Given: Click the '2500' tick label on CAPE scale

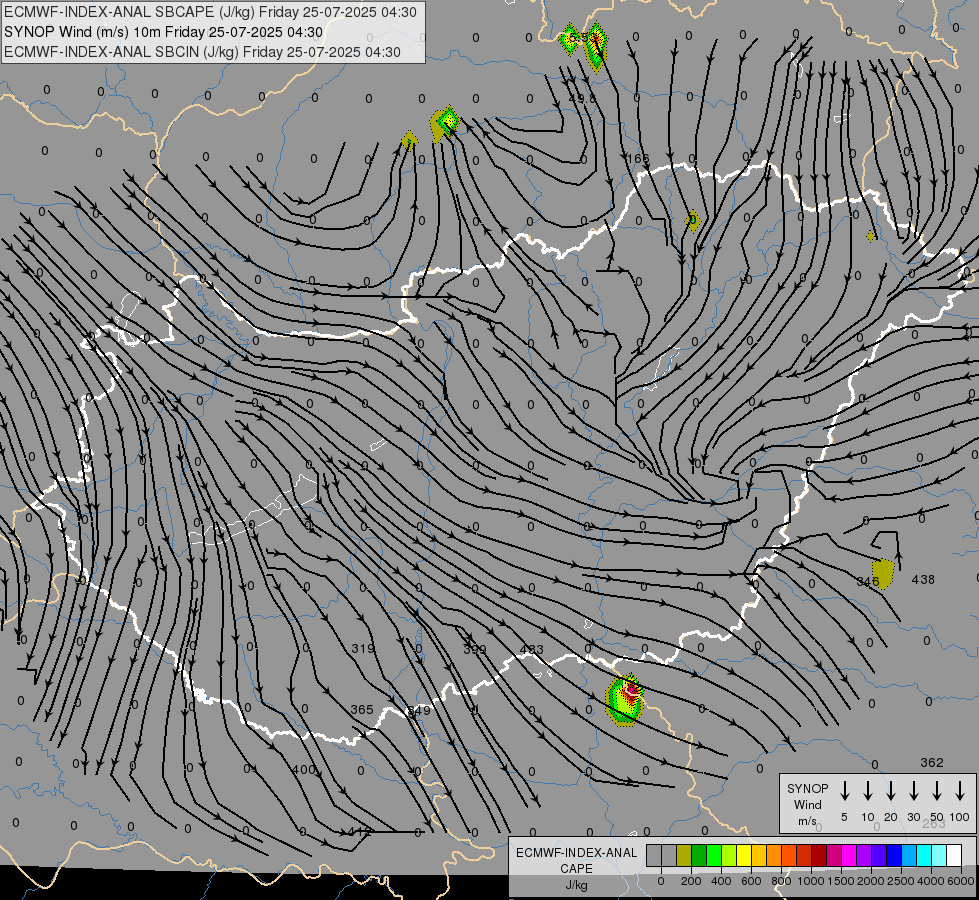Looking at the screenshot, I should pos(901,881).
